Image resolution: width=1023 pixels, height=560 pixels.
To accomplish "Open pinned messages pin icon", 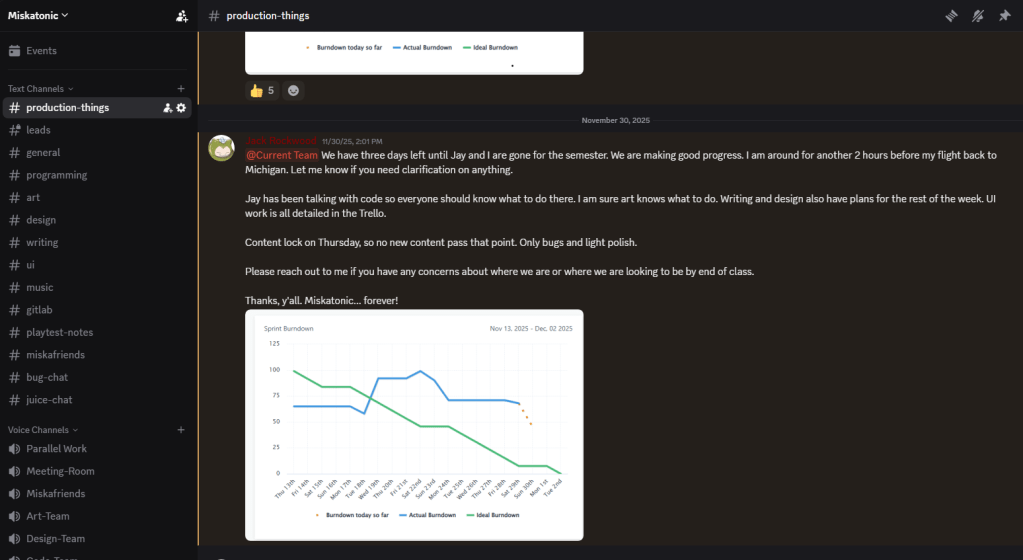I will pos(1004,16).
